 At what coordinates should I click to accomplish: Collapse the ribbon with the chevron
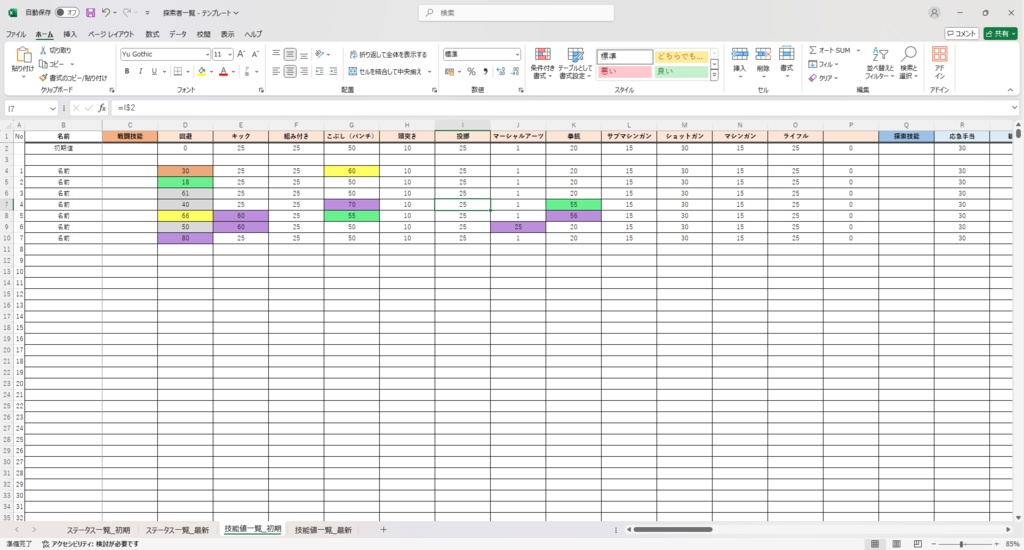[x=1010, y=90]
